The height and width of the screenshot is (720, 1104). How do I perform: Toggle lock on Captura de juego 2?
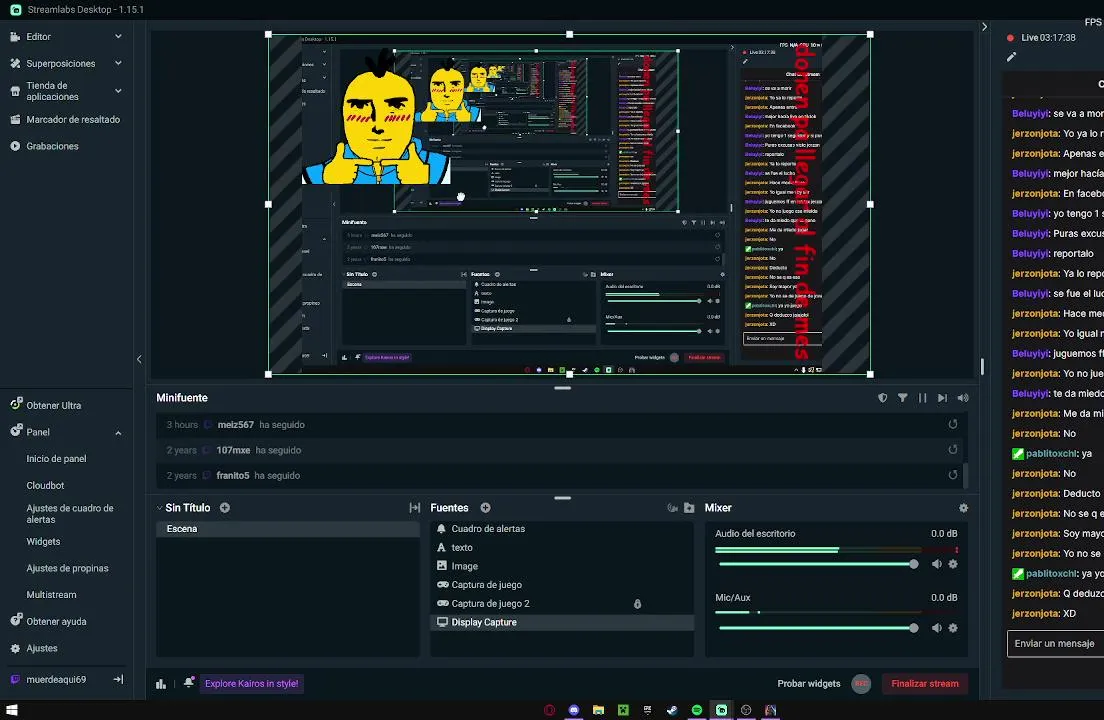[637, 604]
